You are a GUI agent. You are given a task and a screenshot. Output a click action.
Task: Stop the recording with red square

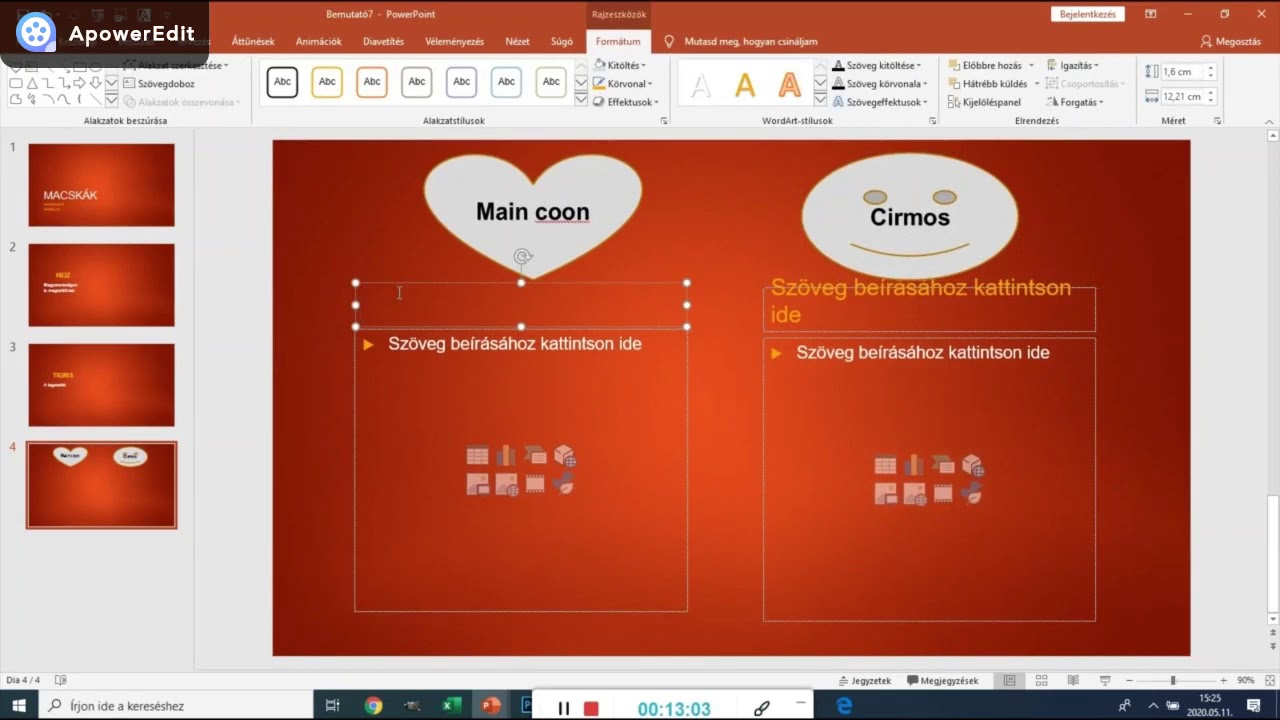pyautogui.click(x=591, y=708)
